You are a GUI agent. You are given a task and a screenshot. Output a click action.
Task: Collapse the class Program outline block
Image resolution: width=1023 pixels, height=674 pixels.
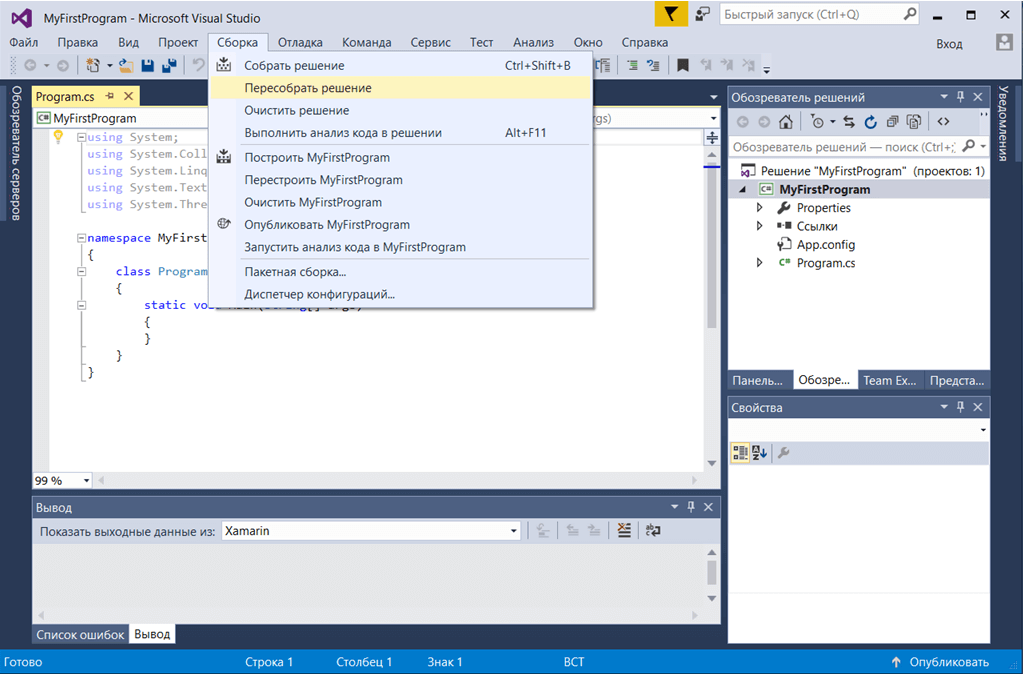[x=82, y=271]
